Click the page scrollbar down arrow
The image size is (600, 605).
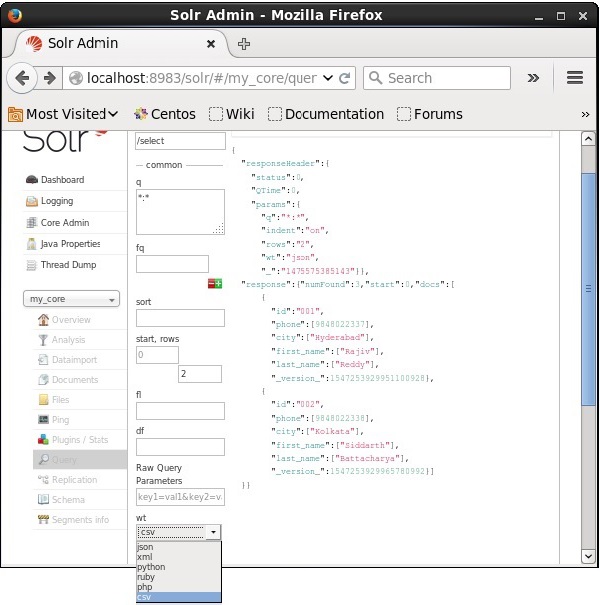[588, 556]
